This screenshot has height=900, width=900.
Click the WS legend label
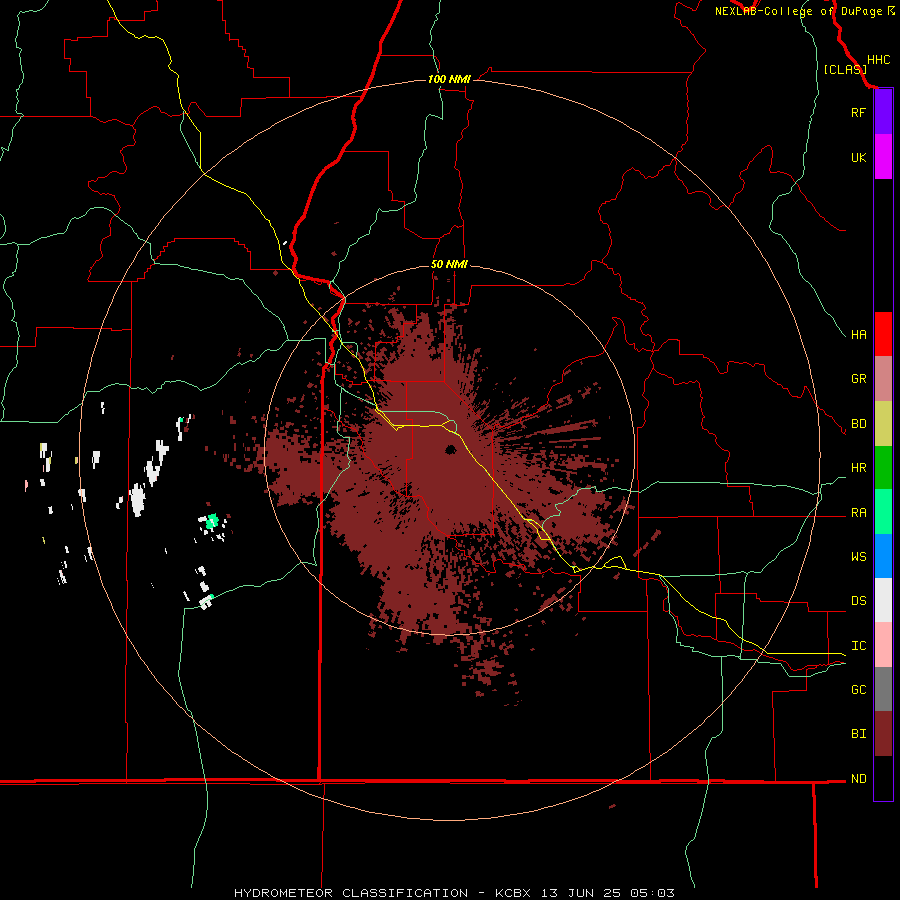pyautogui.click(x=858, y=557)
